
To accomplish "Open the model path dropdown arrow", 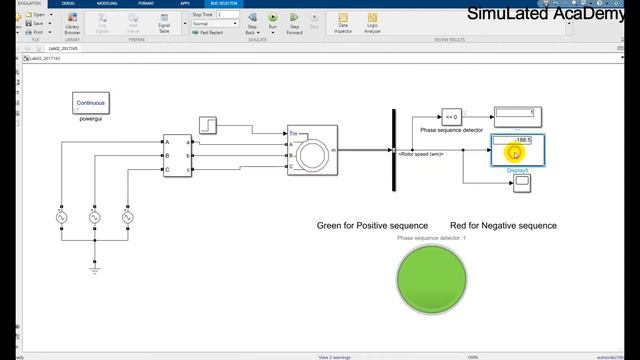I will click(x=622, y=58).
